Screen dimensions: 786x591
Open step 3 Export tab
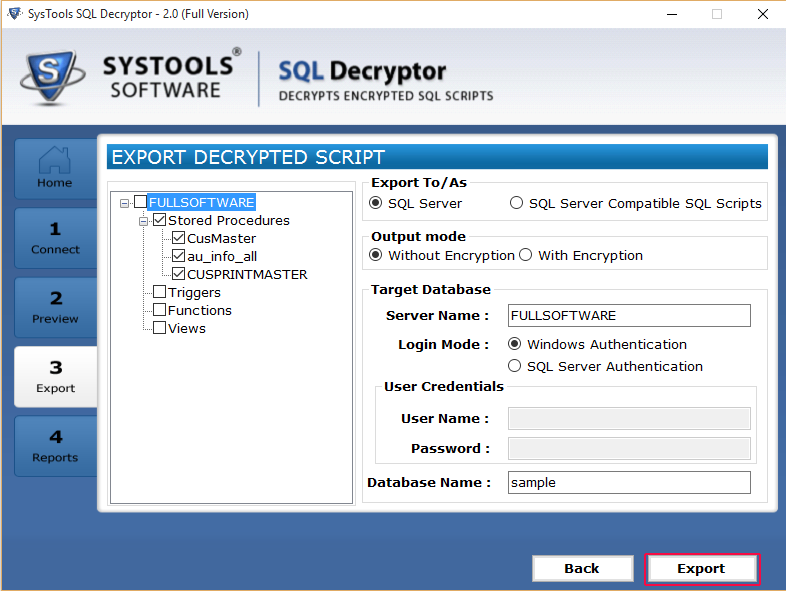pos(55,376)
